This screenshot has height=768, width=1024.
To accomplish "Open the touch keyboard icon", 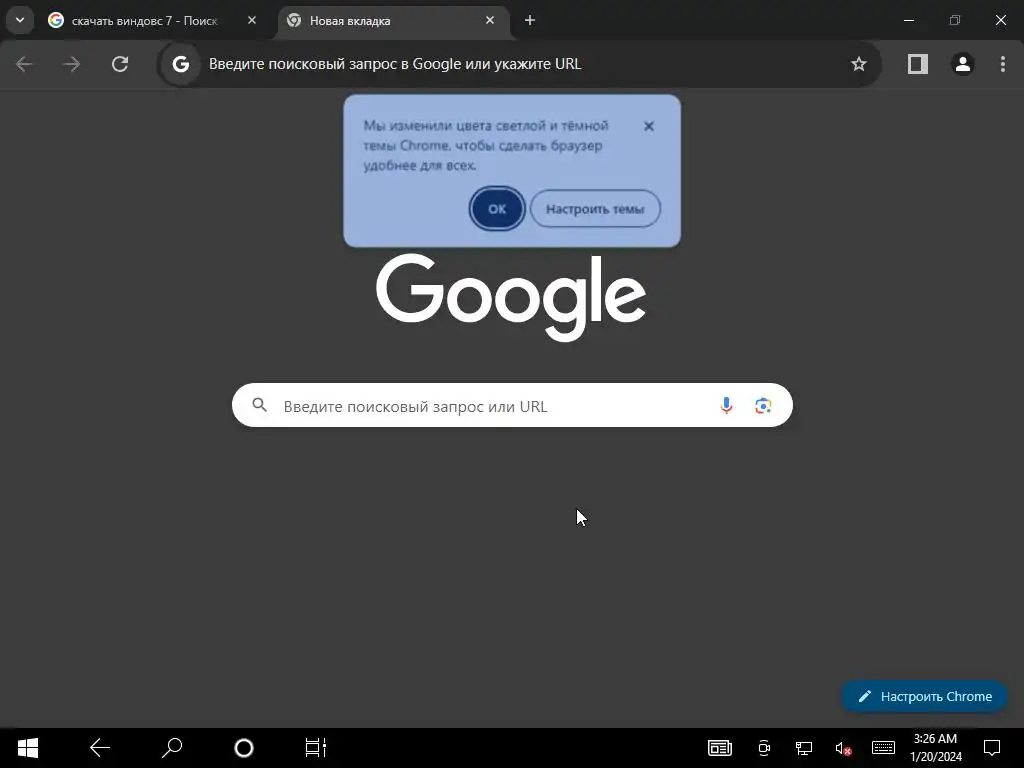I will pyautogui.click(x=883, y=748).
